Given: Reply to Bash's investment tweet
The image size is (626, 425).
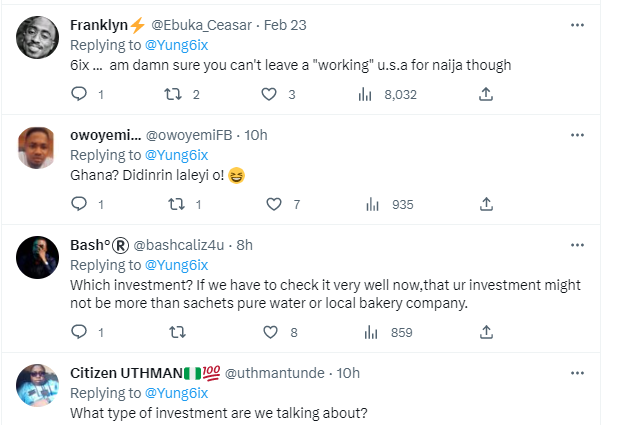Looking at the screenshot, I should (x=80, y=332).
